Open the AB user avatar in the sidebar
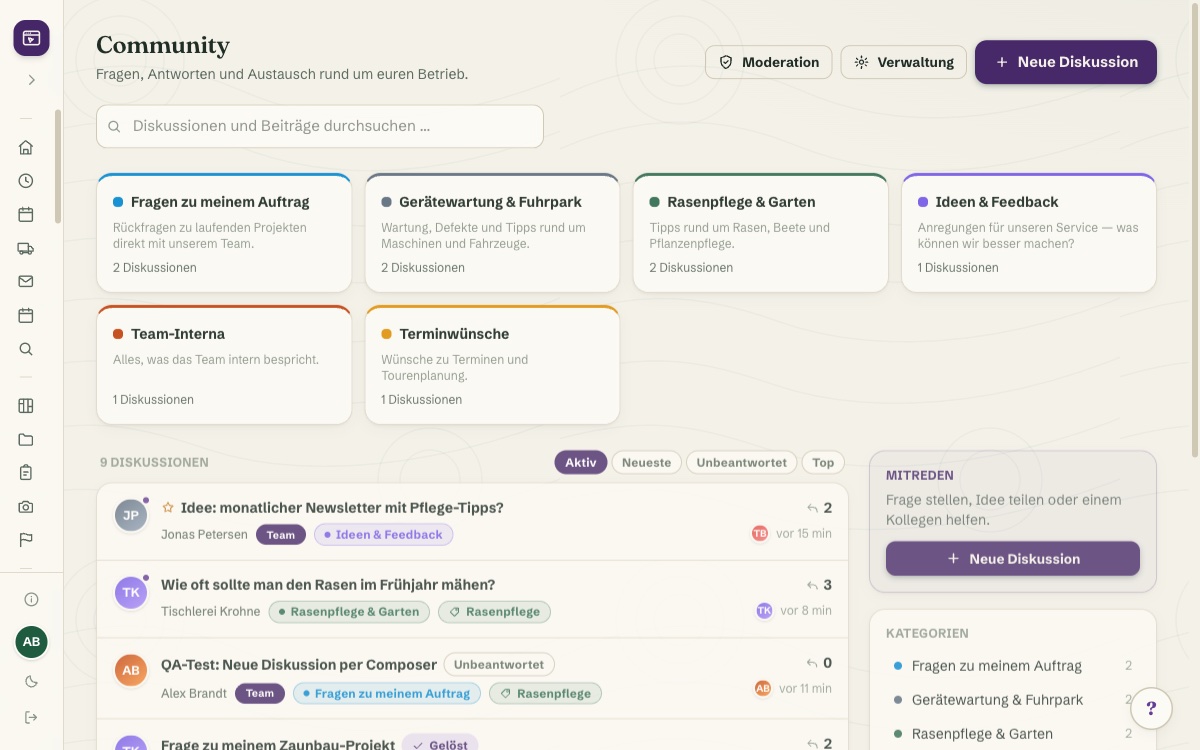 click(x=31, y=642)
